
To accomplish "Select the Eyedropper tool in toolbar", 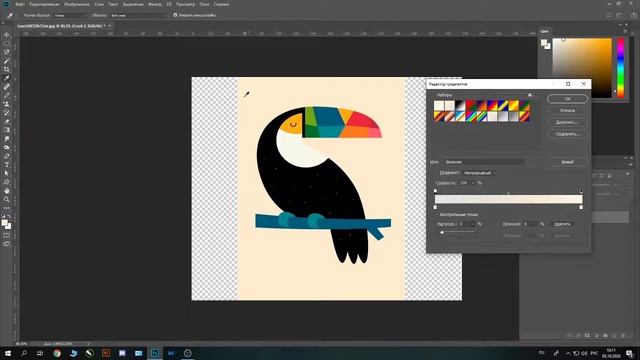I will pyautogui.click(x=7, y=78).
